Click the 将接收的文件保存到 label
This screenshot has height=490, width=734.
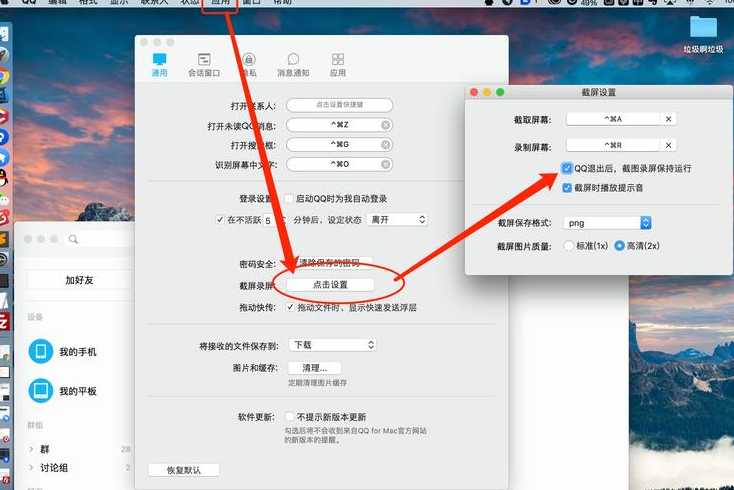coord(239,346)
